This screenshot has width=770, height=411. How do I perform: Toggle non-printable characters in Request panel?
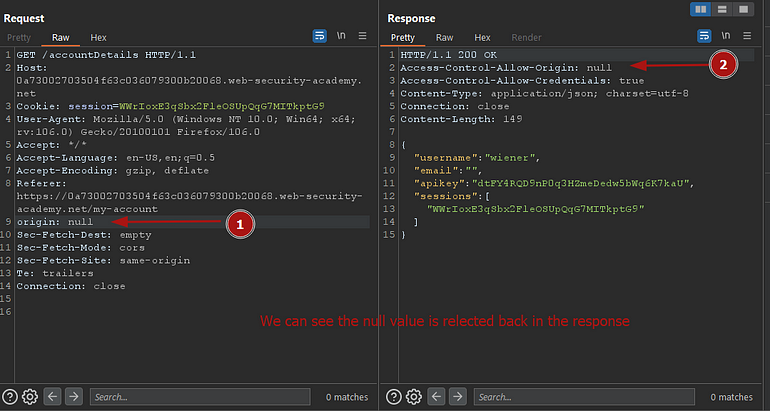click(x=341, y=36)
